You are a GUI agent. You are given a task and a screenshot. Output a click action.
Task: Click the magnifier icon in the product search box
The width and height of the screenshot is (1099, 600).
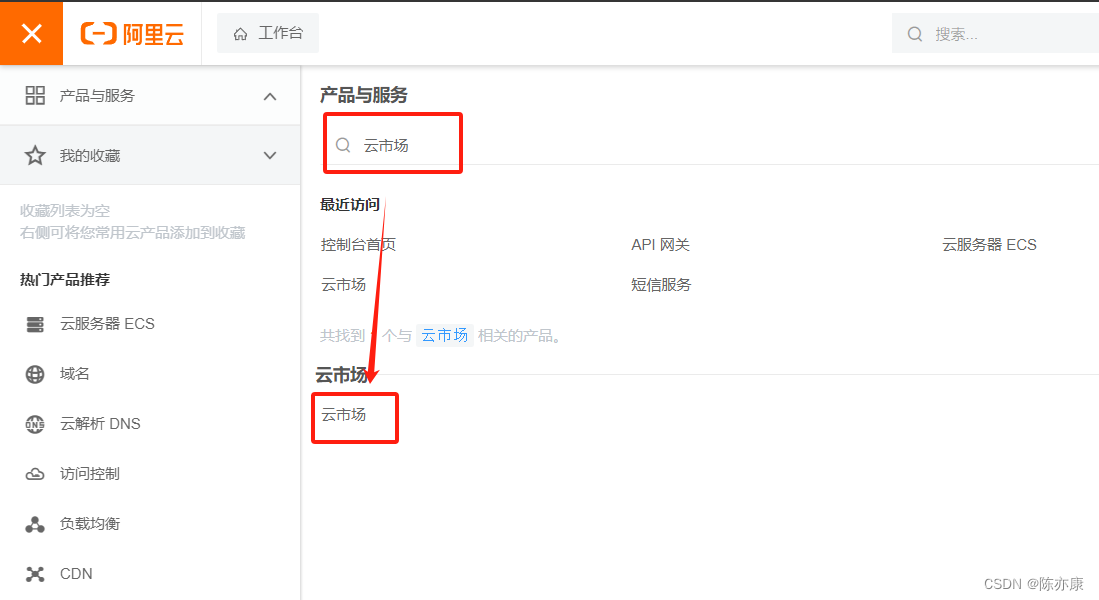tap(343, 145)
